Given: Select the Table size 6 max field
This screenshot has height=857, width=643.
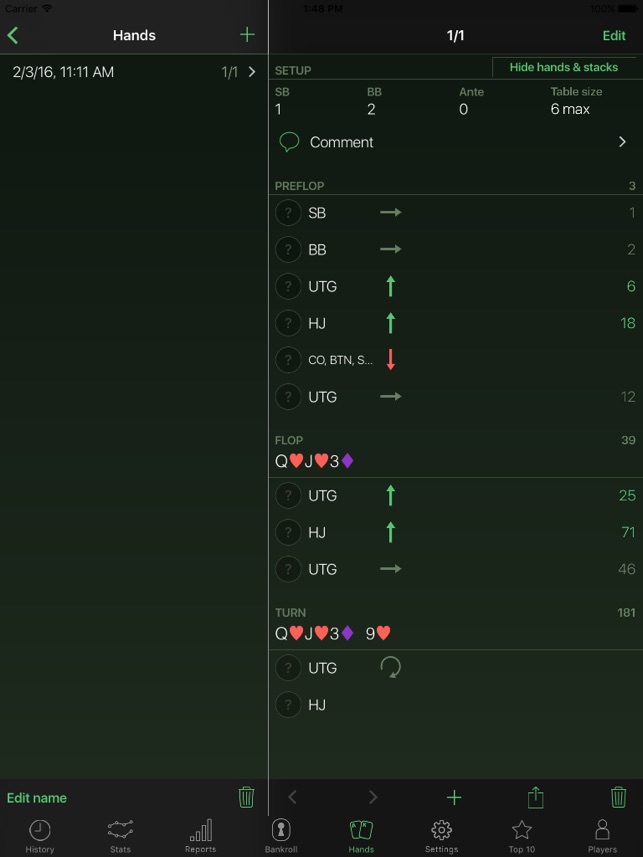Looking at the screenshot, I should coord(576,101).
